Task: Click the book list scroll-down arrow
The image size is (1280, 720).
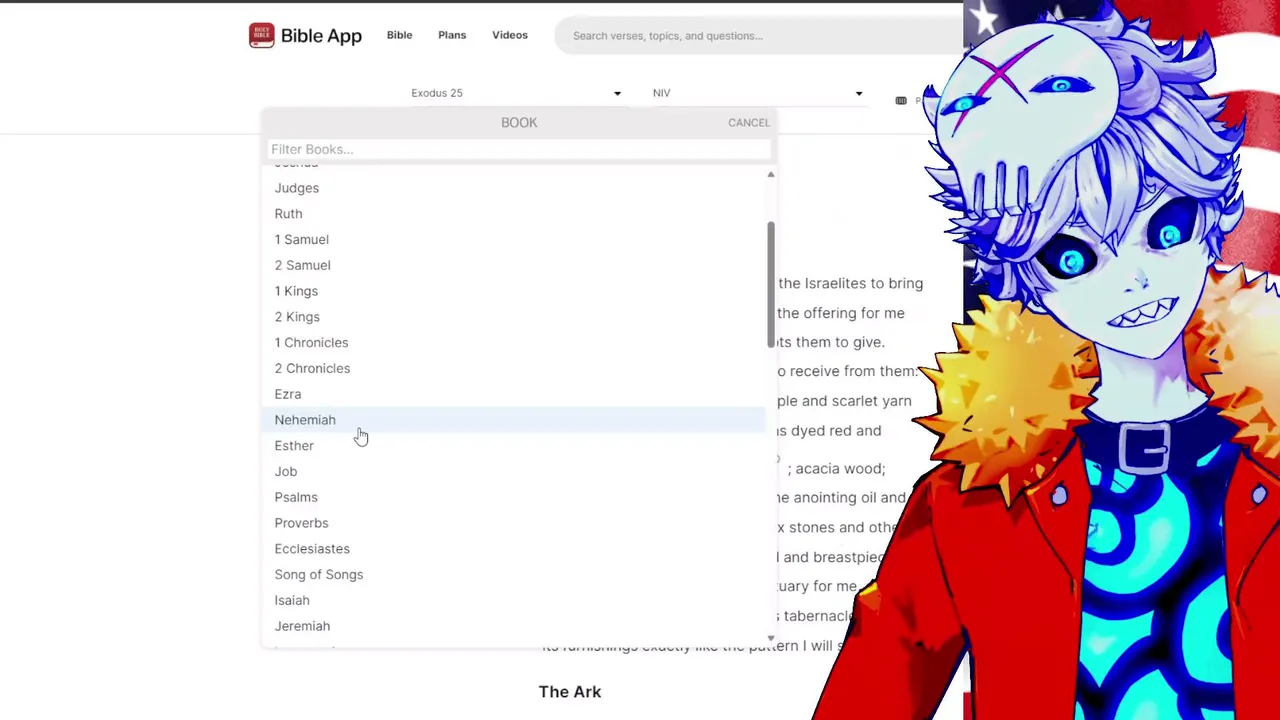Action: 770,638
